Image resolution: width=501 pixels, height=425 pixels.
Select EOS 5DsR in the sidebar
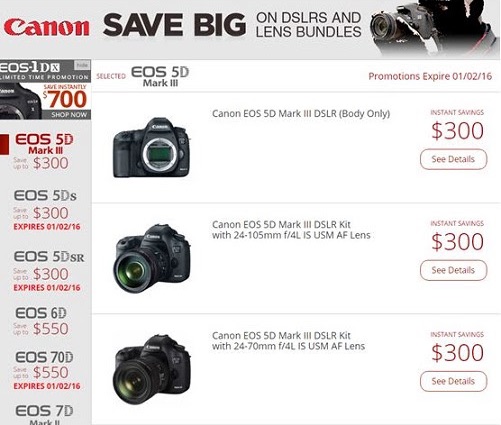pos(48,271)
